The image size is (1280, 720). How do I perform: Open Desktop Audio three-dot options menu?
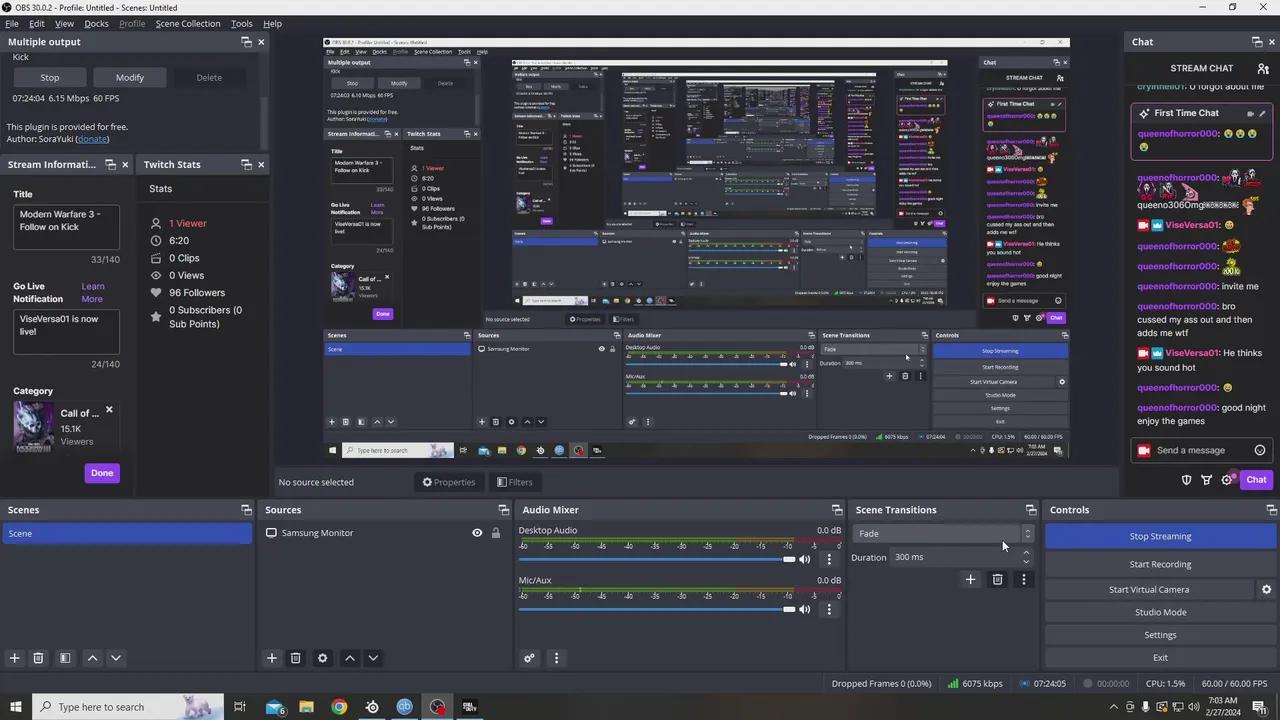click(x=829, y=560)
